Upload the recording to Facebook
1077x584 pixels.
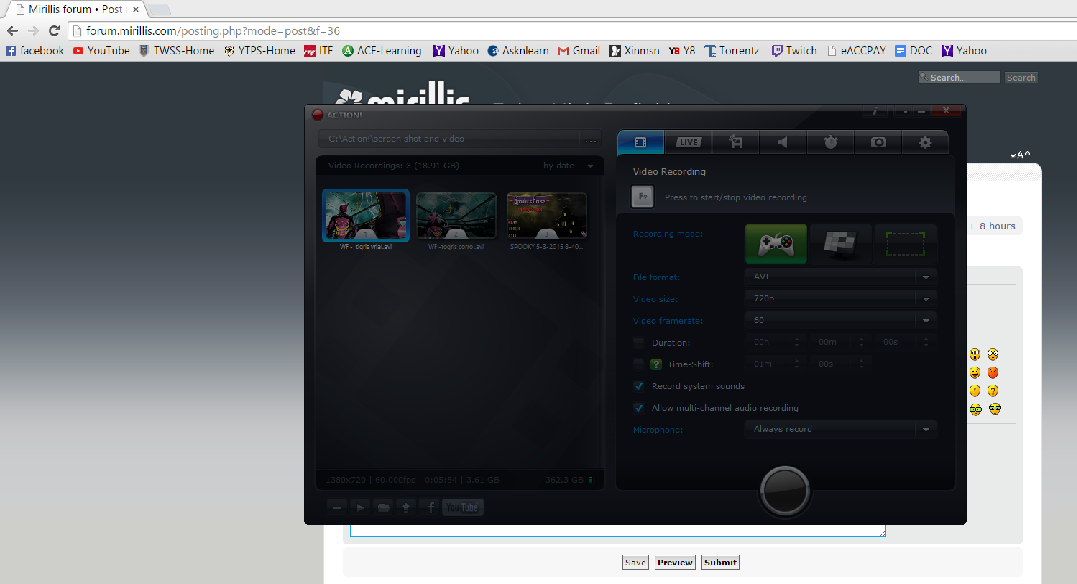431,507
